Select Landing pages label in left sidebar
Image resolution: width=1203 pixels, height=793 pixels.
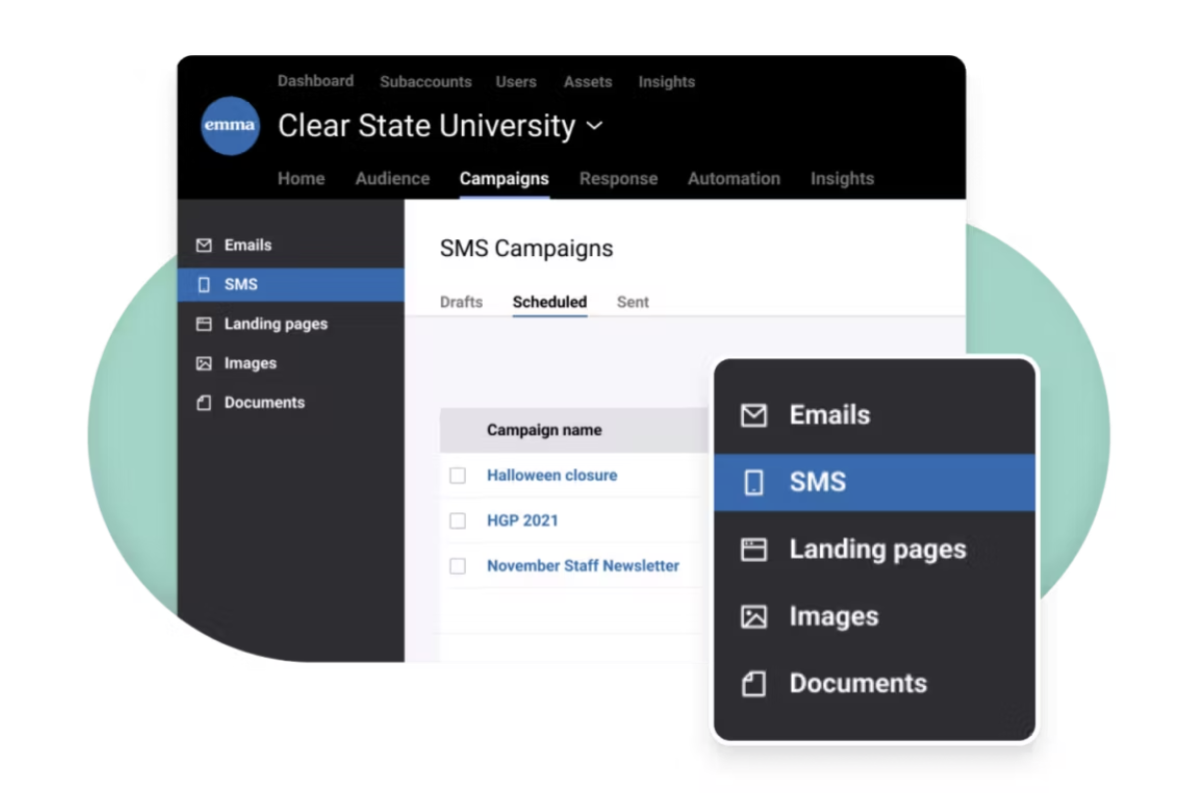coord(276,324)
